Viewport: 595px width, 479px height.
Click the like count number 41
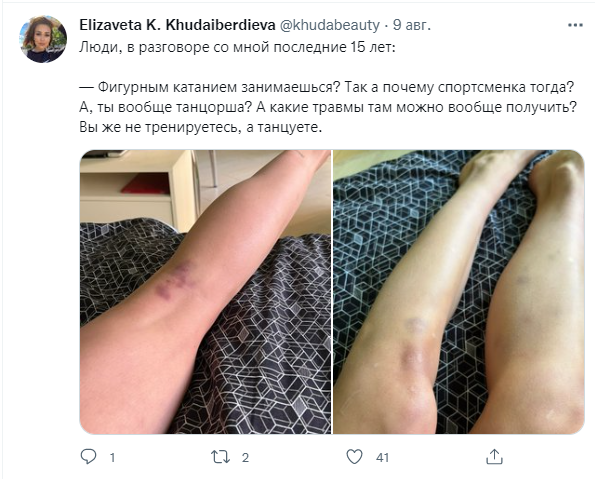(382, 458)
